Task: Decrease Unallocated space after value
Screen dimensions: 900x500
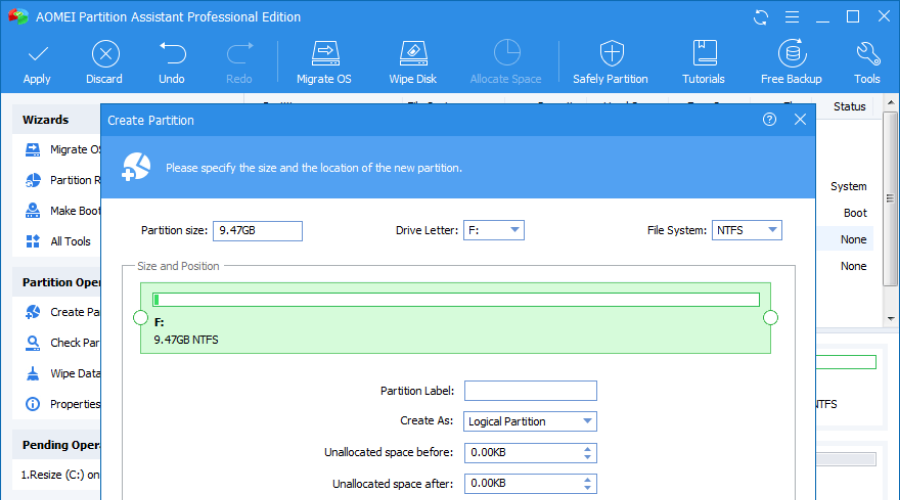Action: 587,488
